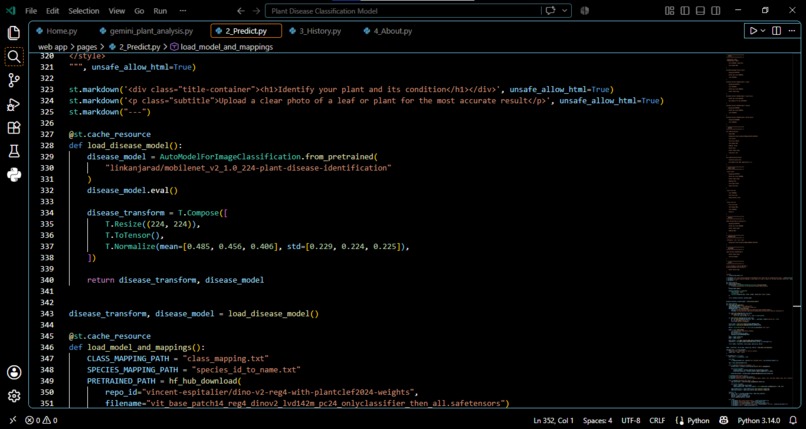806x429 pixels.
Task: Expand 'pages' breadcrumb
Action: pos(87,47)
